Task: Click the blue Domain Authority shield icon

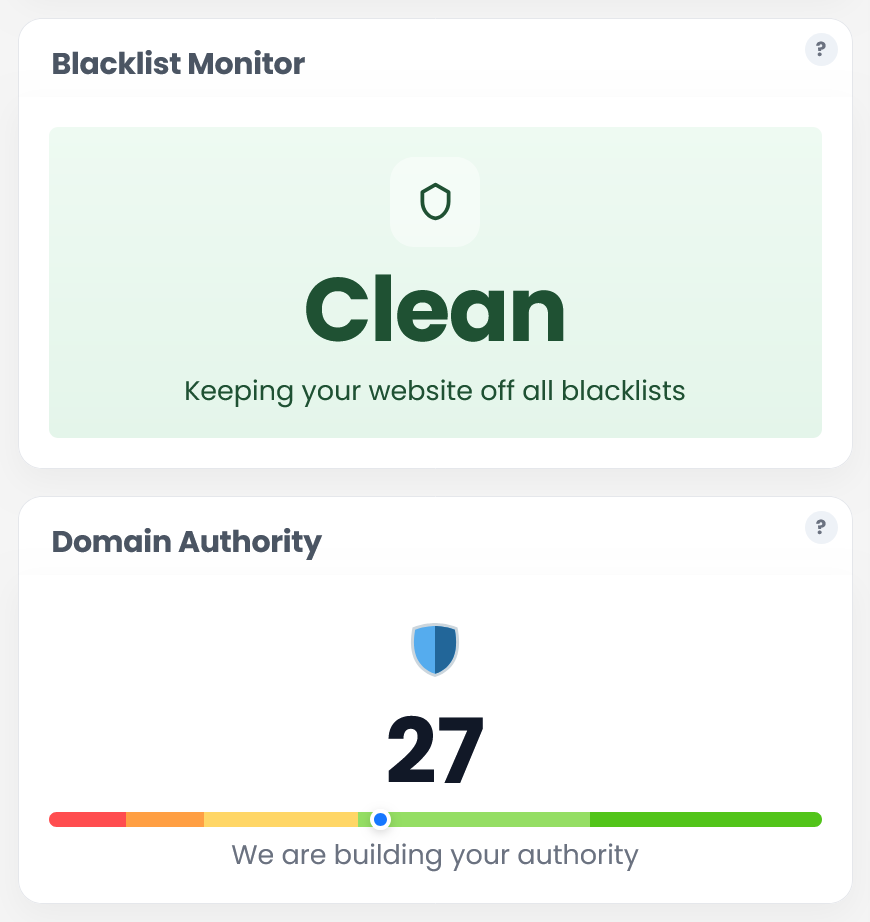Action: click(x=434, y=649)
